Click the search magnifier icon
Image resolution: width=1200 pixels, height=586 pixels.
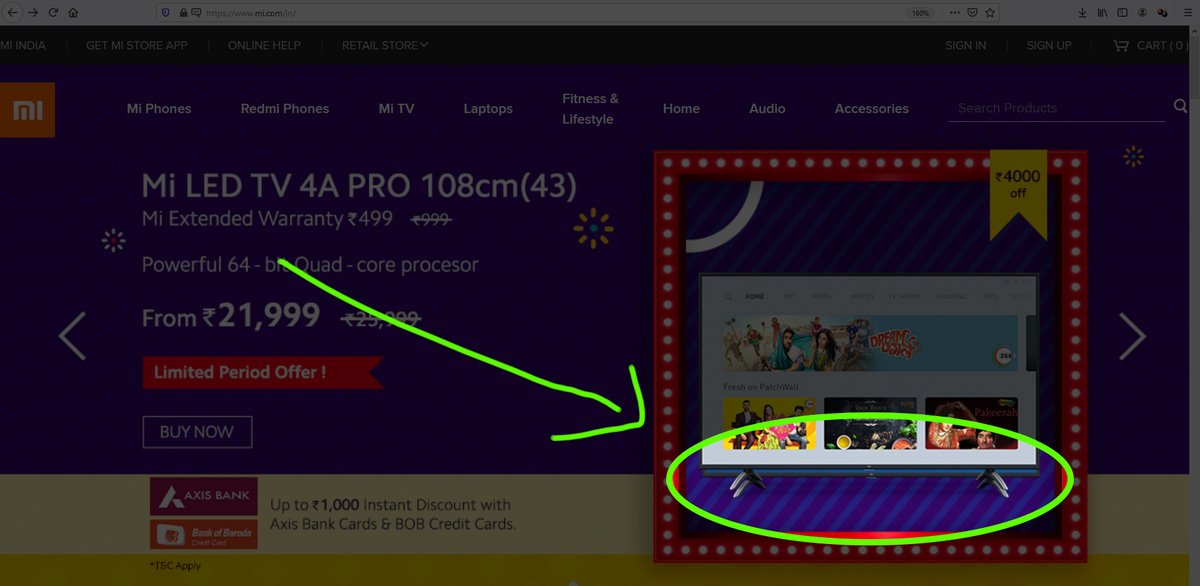[1181, 106]
